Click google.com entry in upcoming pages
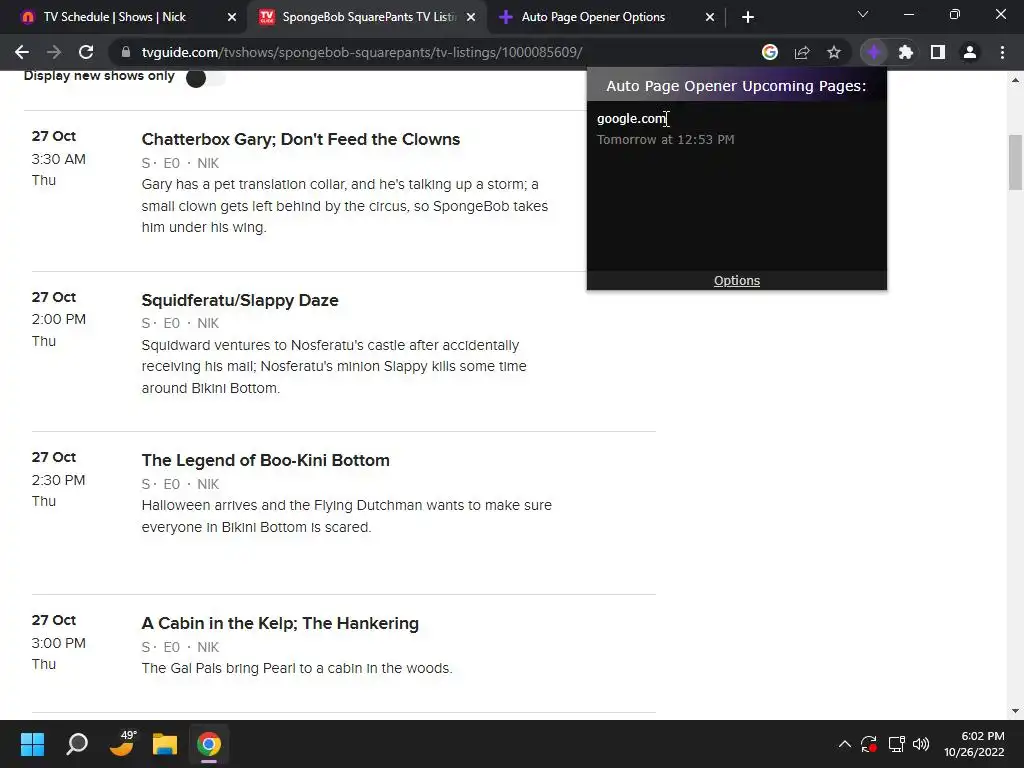 [631, 119]
